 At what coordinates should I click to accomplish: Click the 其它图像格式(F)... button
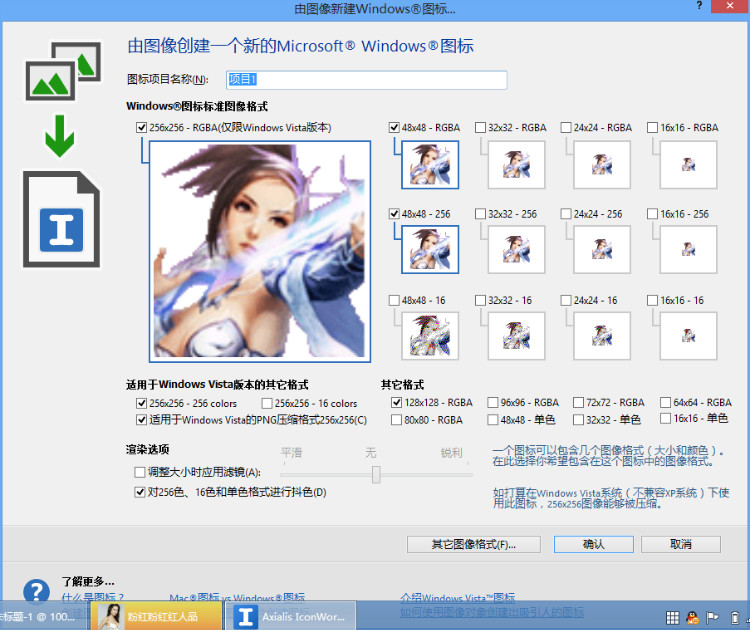click(x=474, y=544)
